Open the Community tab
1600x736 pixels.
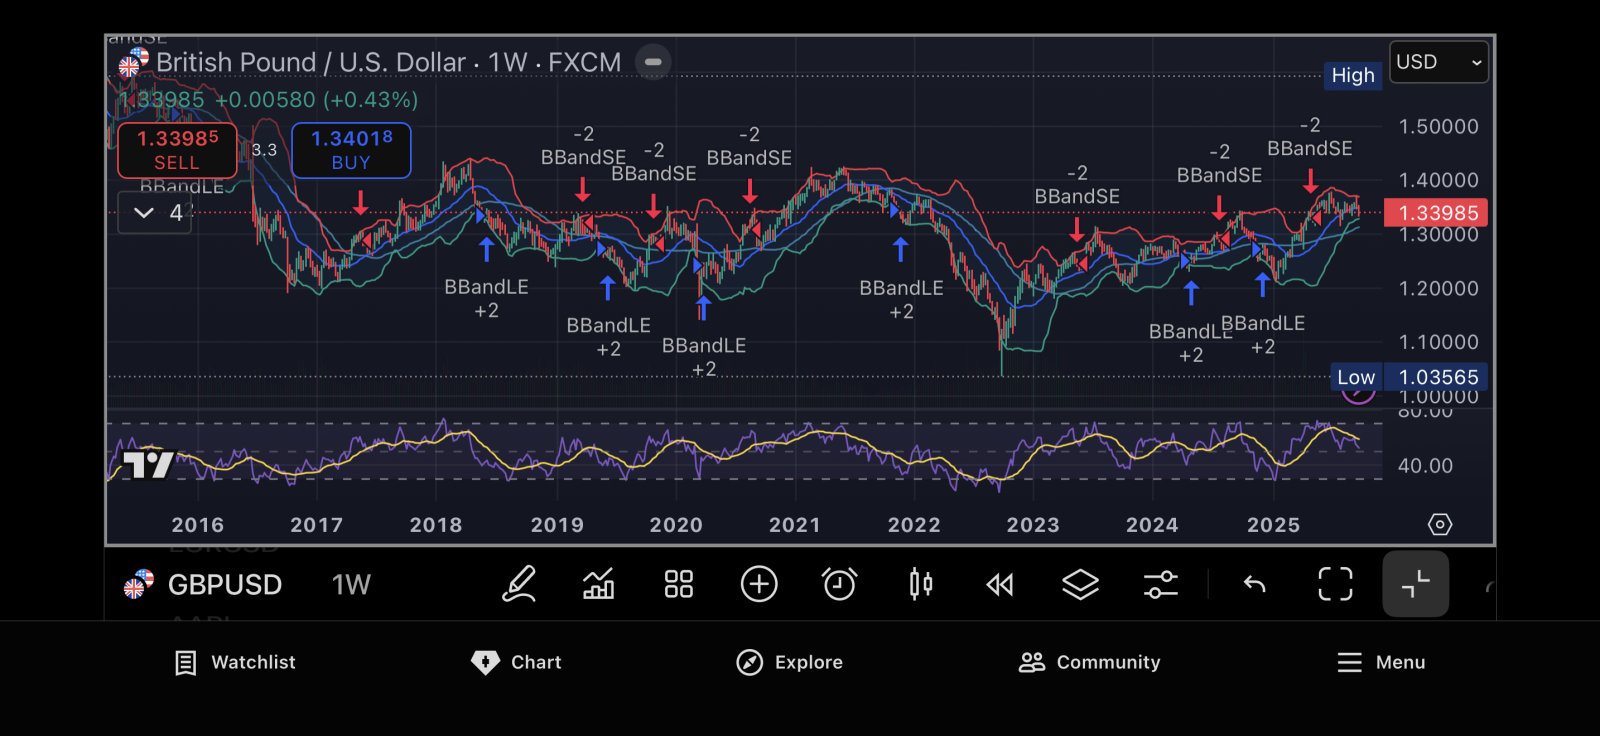(x=1089, y=662)
